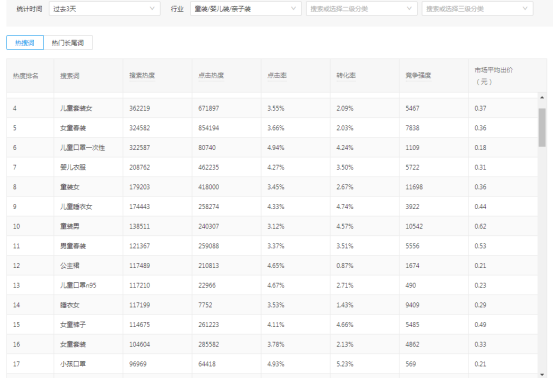553x378 pixels.
Task: Click the 转化率 column header
Action: [x=346, y=75]
